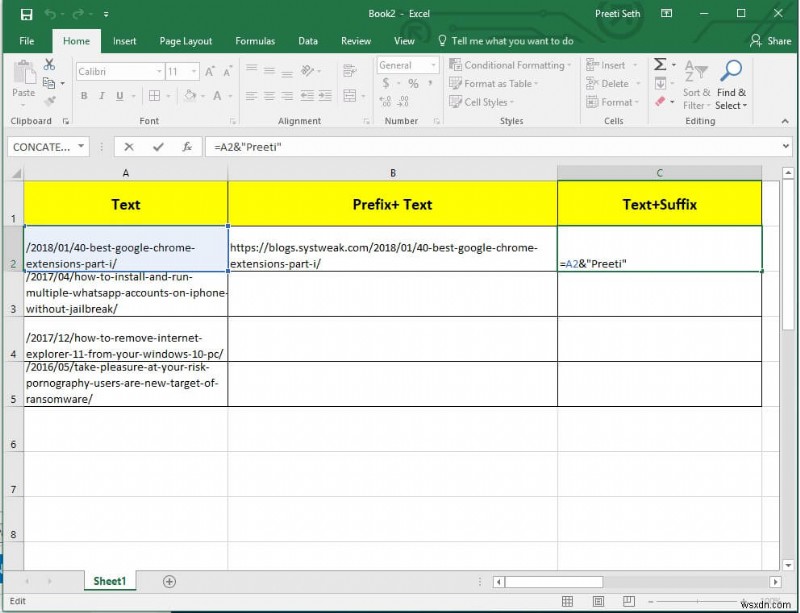Select the Insert Function fx icon
This screenshot has height=613, width=800.
(187, 146)
